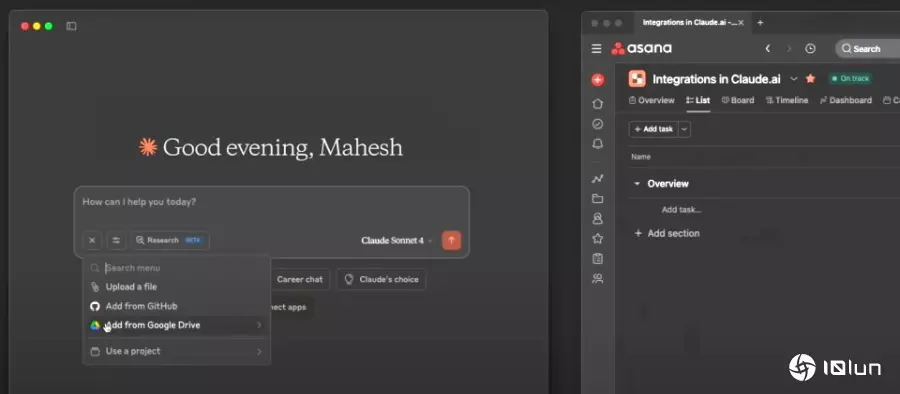Collapse the Overview section triangle

(637, 184)
